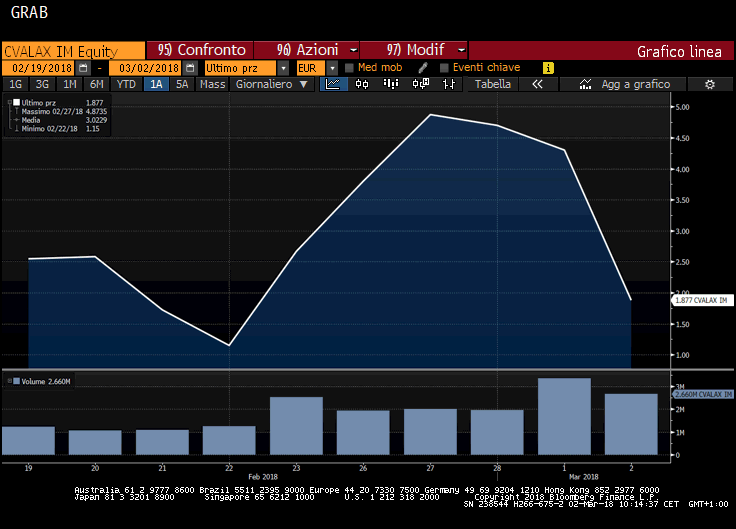
Task: Select the line chart type icon
Action: 334,85
